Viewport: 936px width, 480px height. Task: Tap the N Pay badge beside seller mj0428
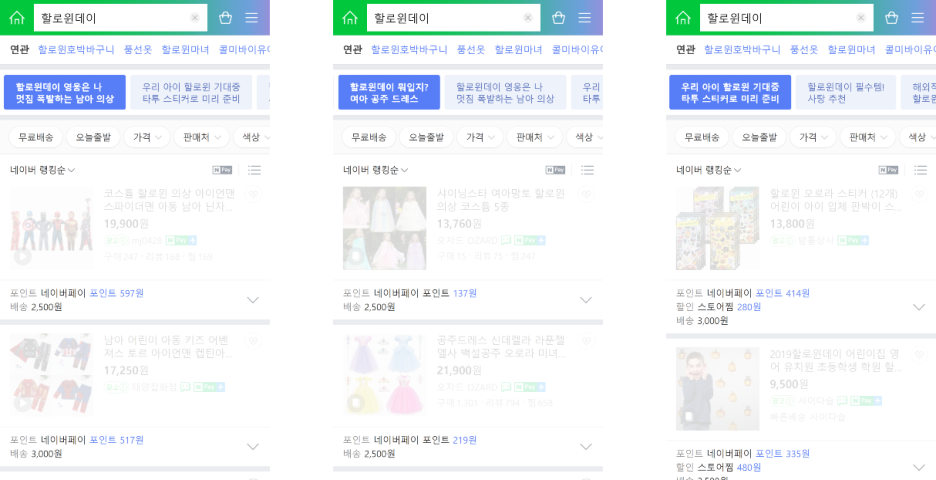[x=181, y=241]
